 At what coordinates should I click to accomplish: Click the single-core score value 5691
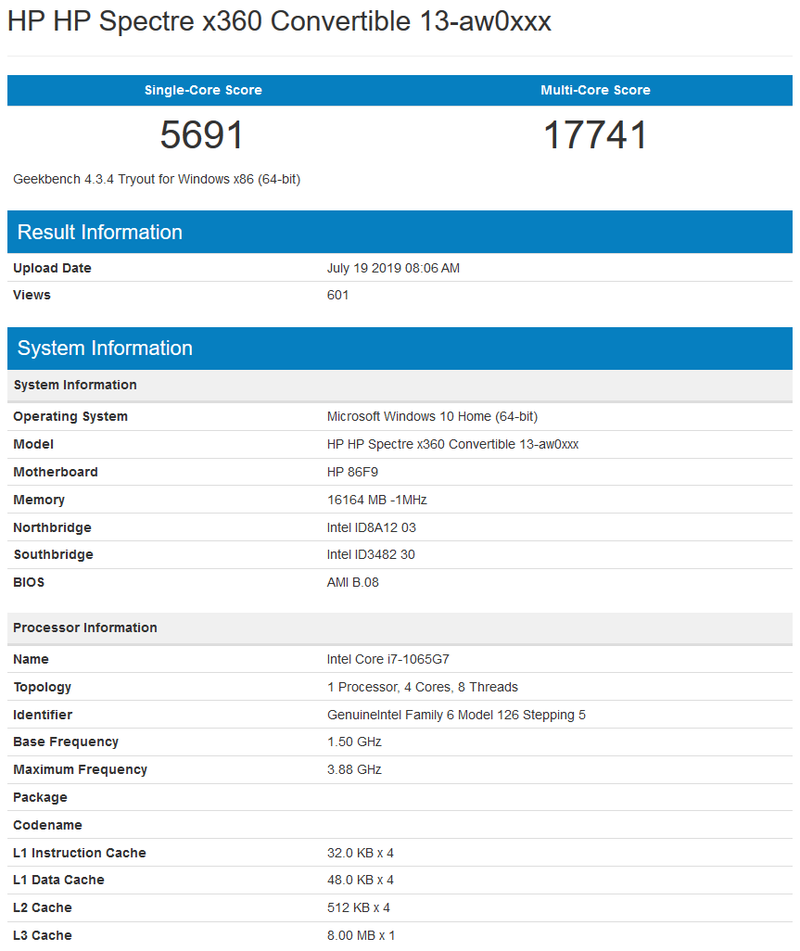click(203, 135)
